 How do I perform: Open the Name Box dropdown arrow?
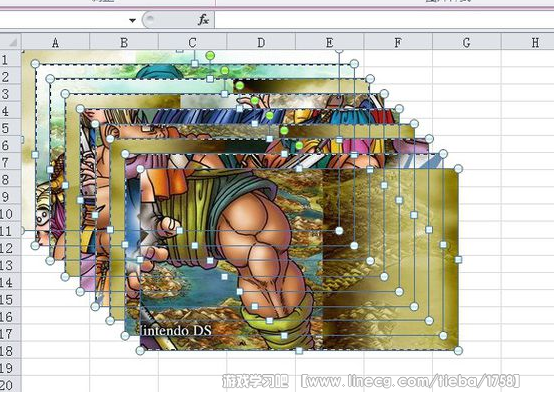[x=132, y=21]
